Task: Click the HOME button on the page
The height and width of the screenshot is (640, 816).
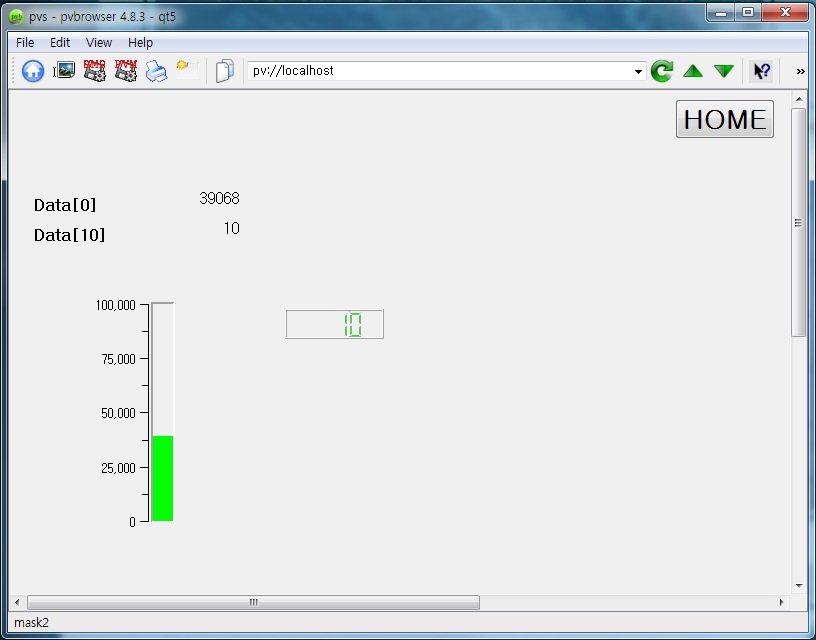Action: point(723,119)
